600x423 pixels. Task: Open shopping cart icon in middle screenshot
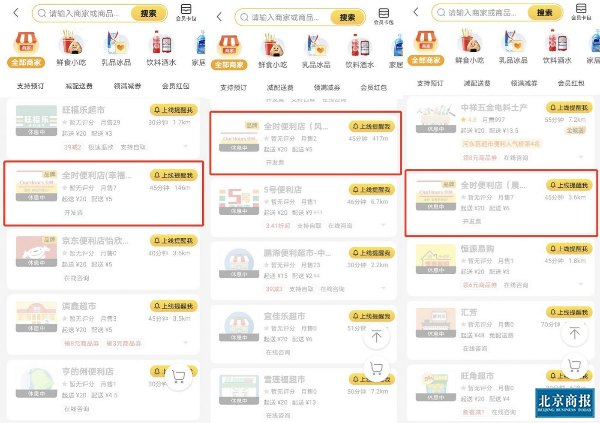(x=377, y=369)
